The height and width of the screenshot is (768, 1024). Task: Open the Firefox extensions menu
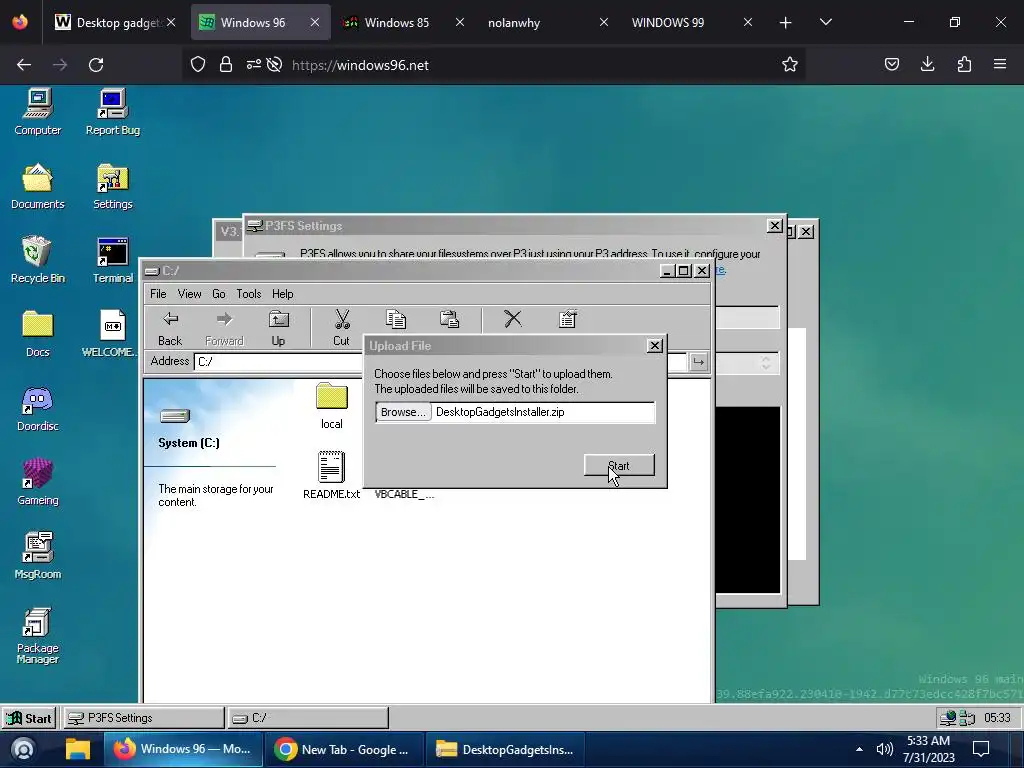coord(964,64)
